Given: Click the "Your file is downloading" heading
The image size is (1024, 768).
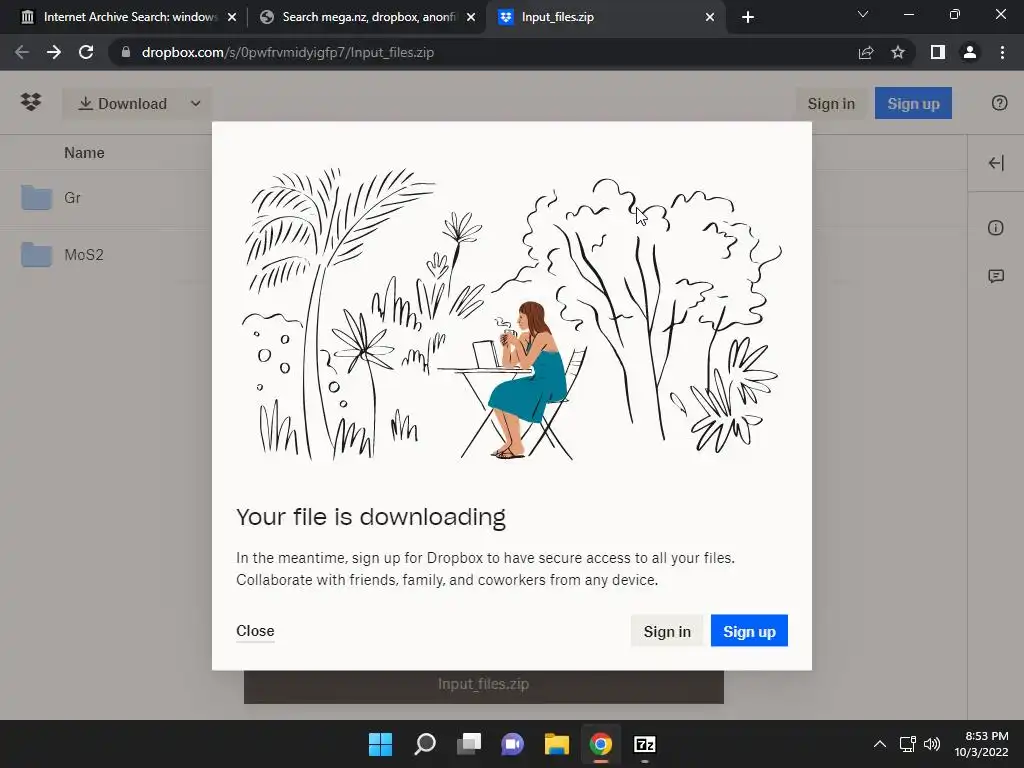Looking at the screenshot, I should 371,517.
